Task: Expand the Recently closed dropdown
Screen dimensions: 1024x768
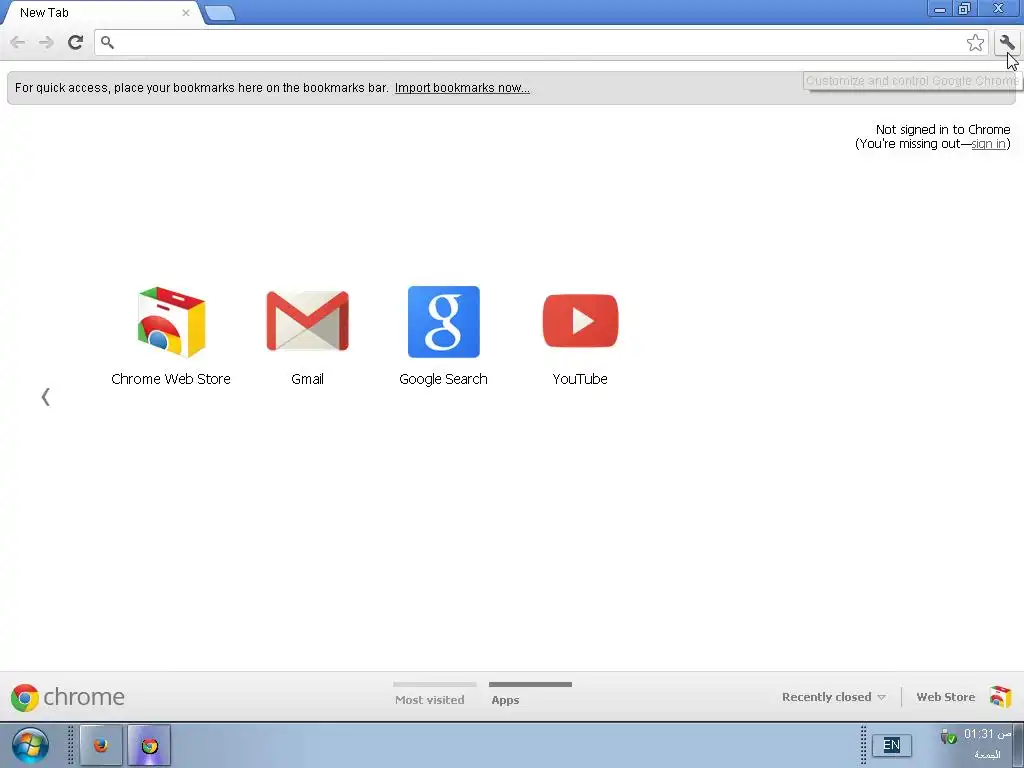Action: (x=833, y=697)
